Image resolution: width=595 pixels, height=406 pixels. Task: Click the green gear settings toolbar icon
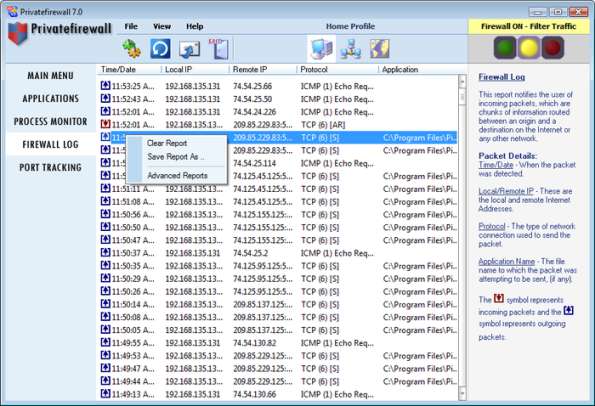(131, 49)
